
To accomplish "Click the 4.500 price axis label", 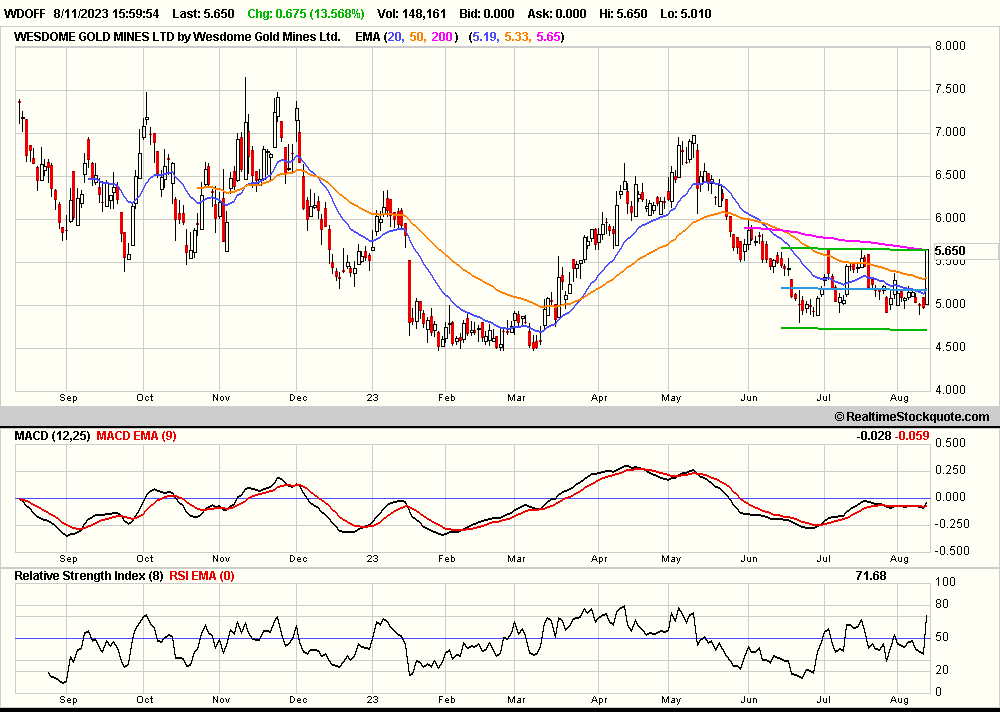I will tap(950, 347).
